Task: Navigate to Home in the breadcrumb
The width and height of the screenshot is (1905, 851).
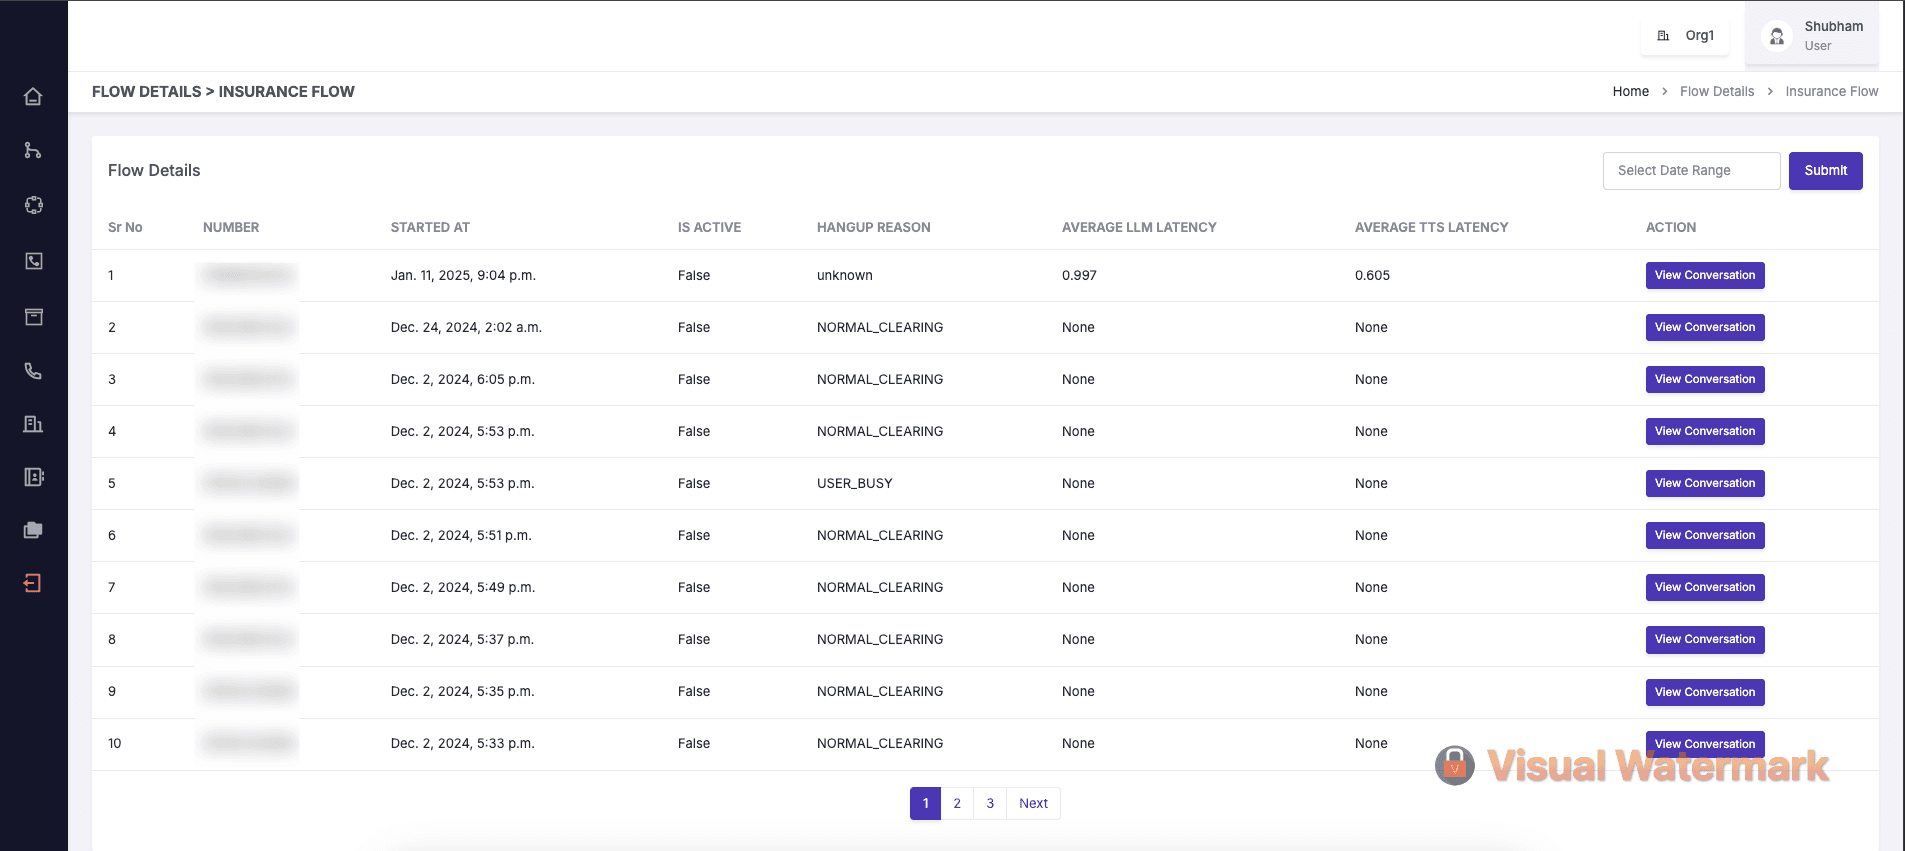Action: pos(1630,92)
